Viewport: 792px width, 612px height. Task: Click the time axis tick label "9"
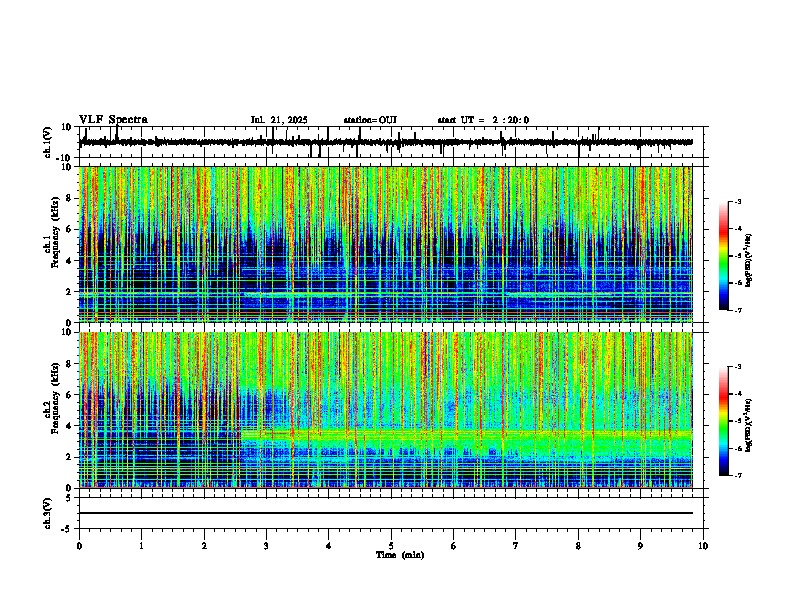tap(640, 546)
